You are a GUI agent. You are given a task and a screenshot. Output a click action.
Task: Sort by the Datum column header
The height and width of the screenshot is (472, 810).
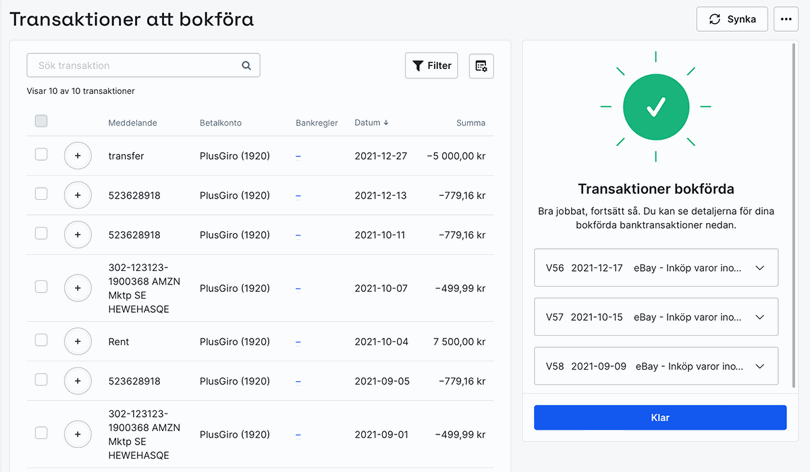[370, 123]
